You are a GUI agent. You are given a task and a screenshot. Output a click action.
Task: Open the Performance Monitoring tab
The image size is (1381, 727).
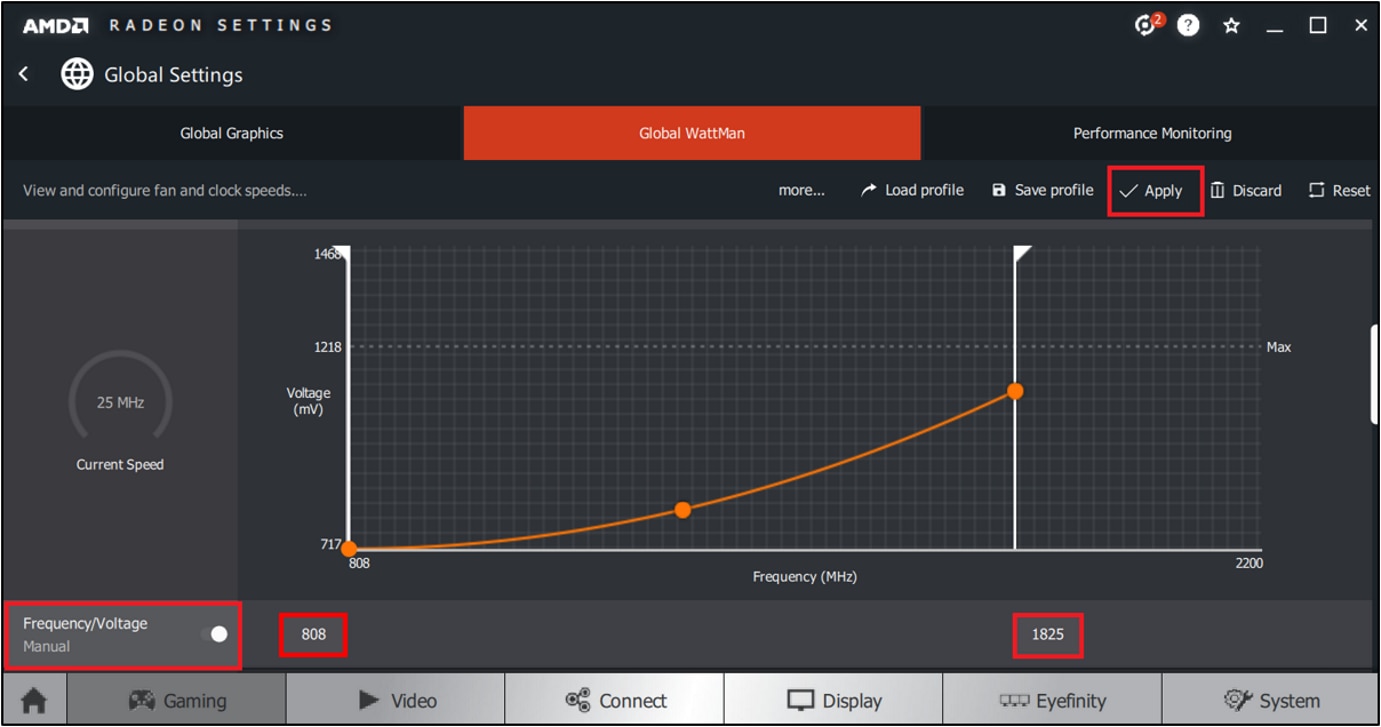point(1152,133)
